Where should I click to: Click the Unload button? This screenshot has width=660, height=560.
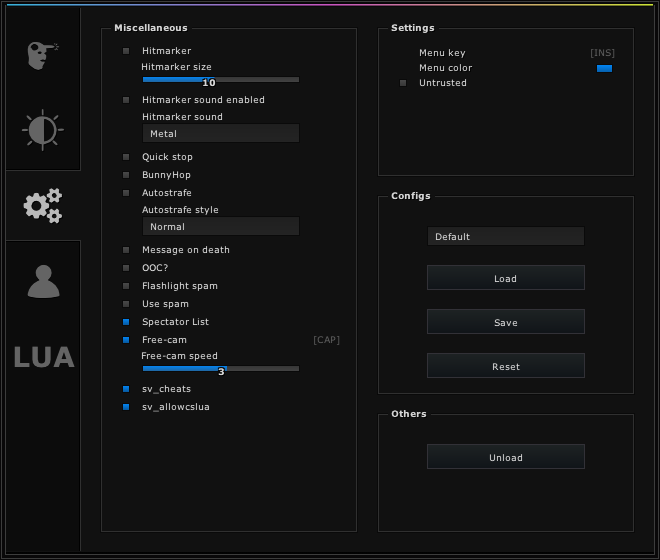click(506, 456)
